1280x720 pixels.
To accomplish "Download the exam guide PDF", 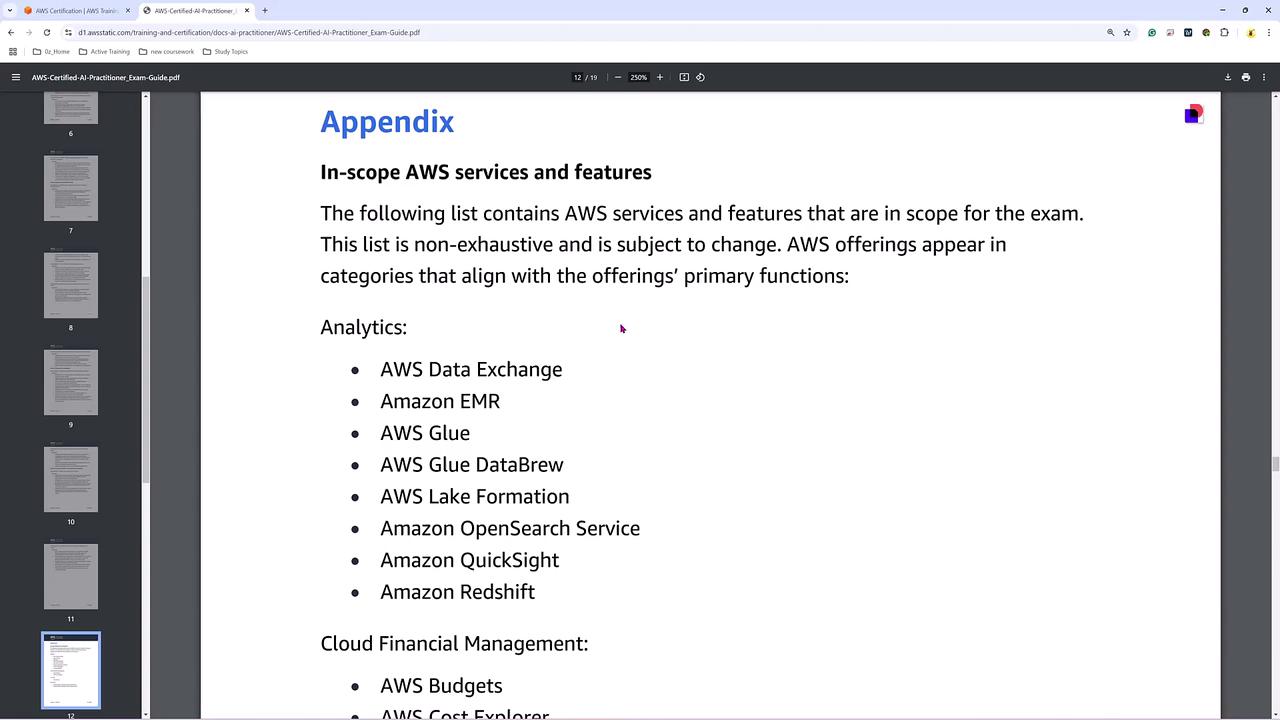I will coord(1228,77).
